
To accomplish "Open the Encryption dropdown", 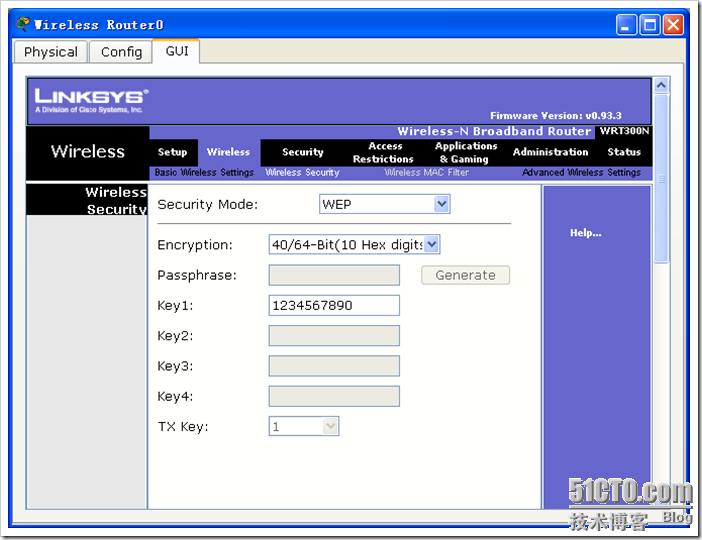I will (x=355, y=244).
